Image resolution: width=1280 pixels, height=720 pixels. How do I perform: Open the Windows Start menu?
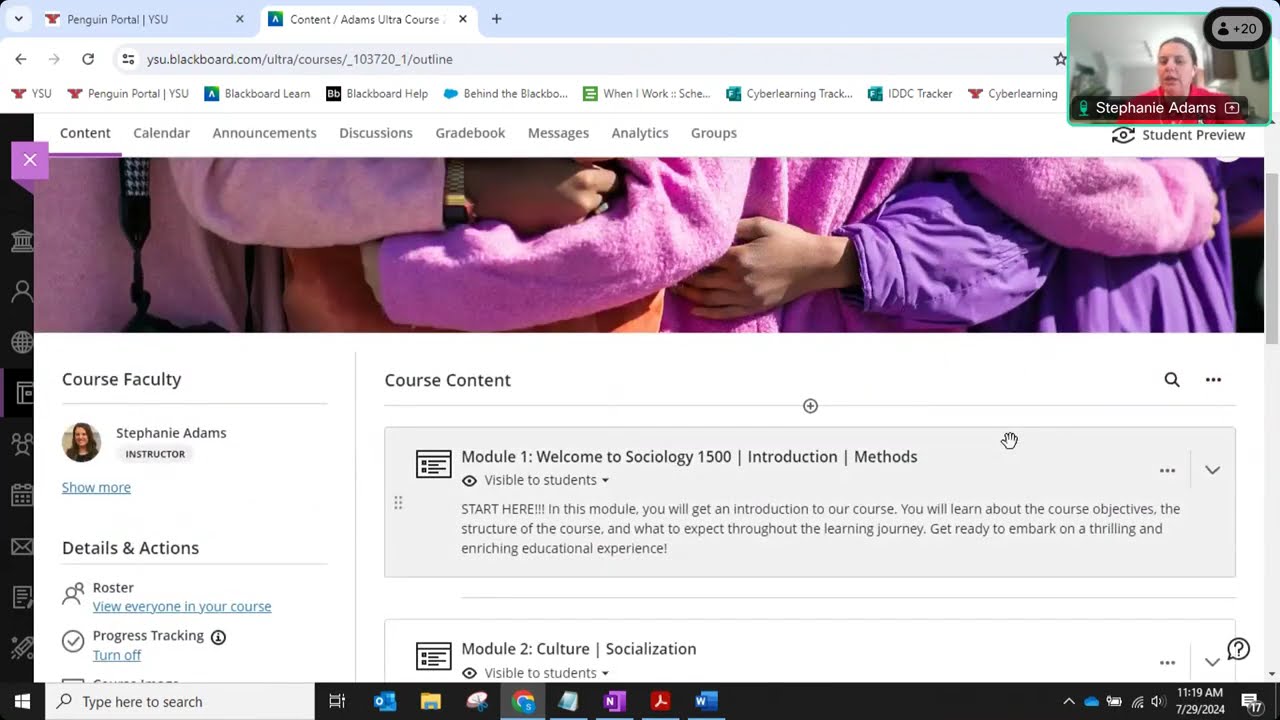pos(22,702)
